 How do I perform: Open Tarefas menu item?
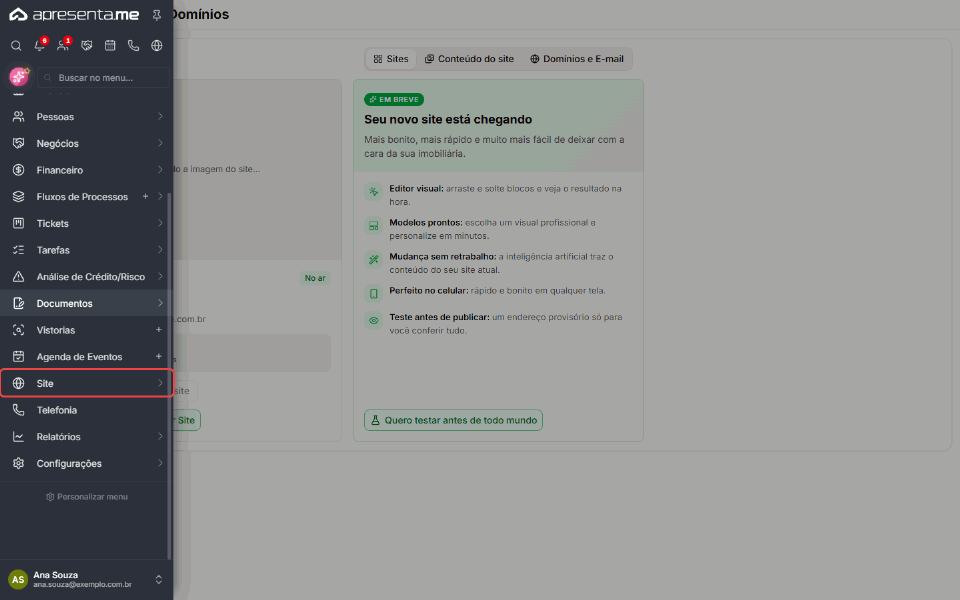pyautogui.click(x=86, y=250)
